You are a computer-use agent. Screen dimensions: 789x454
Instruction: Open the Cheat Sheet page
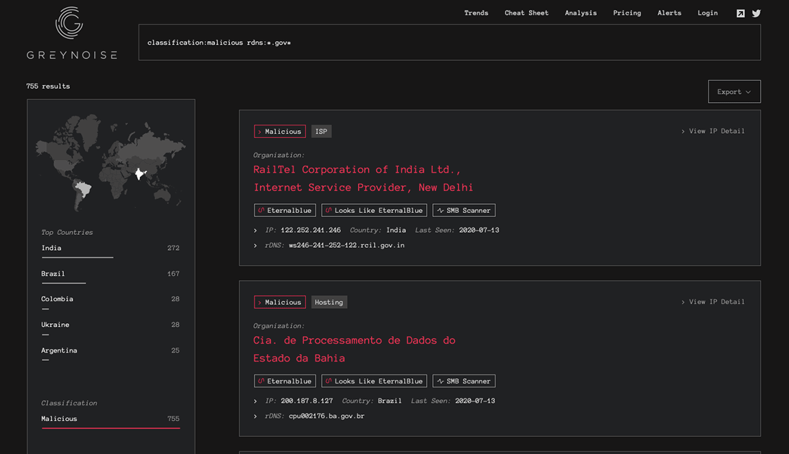pos(526,13)
